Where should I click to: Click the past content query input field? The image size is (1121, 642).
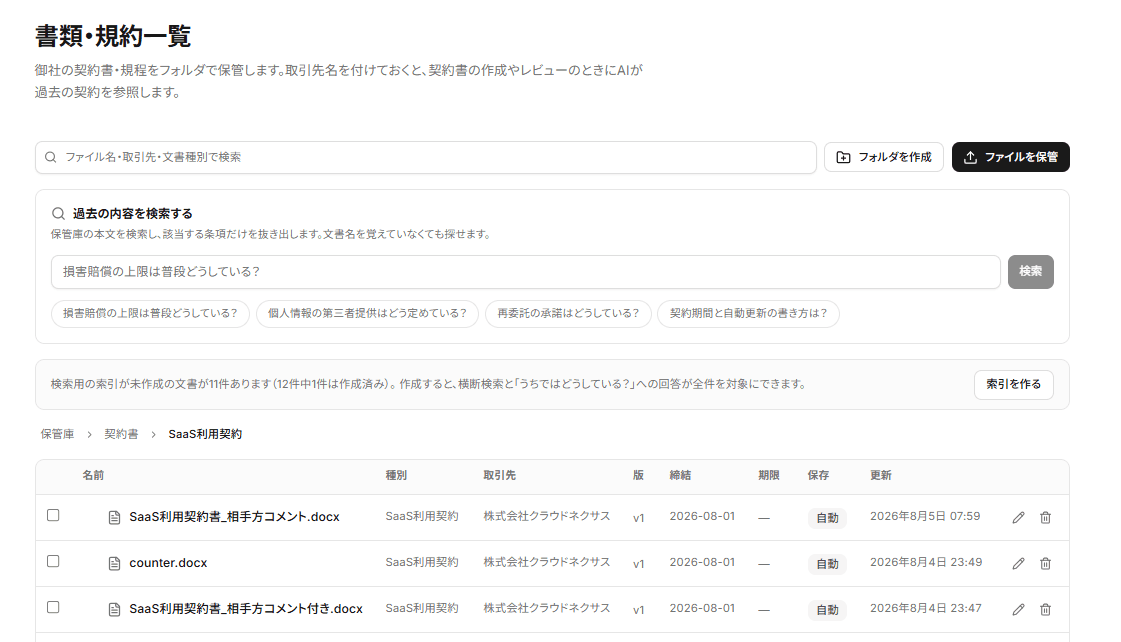point(525,272)
